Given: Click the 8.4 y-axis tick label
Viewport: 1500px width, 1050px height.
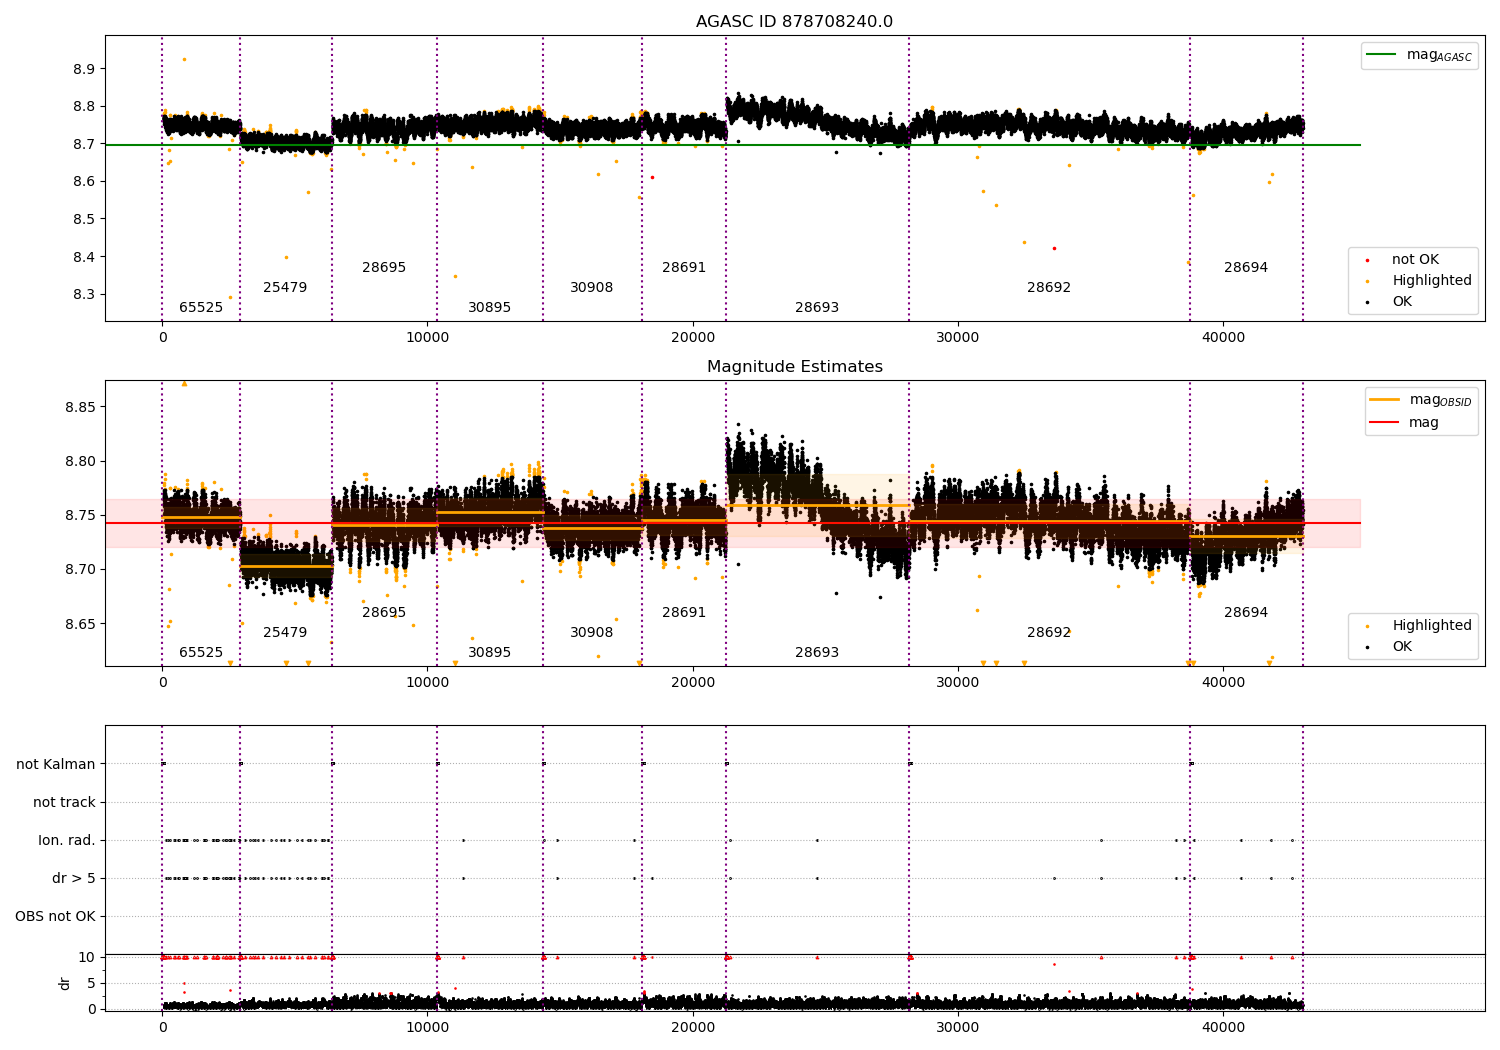Looking at the screenshot, I should (85, 257).
